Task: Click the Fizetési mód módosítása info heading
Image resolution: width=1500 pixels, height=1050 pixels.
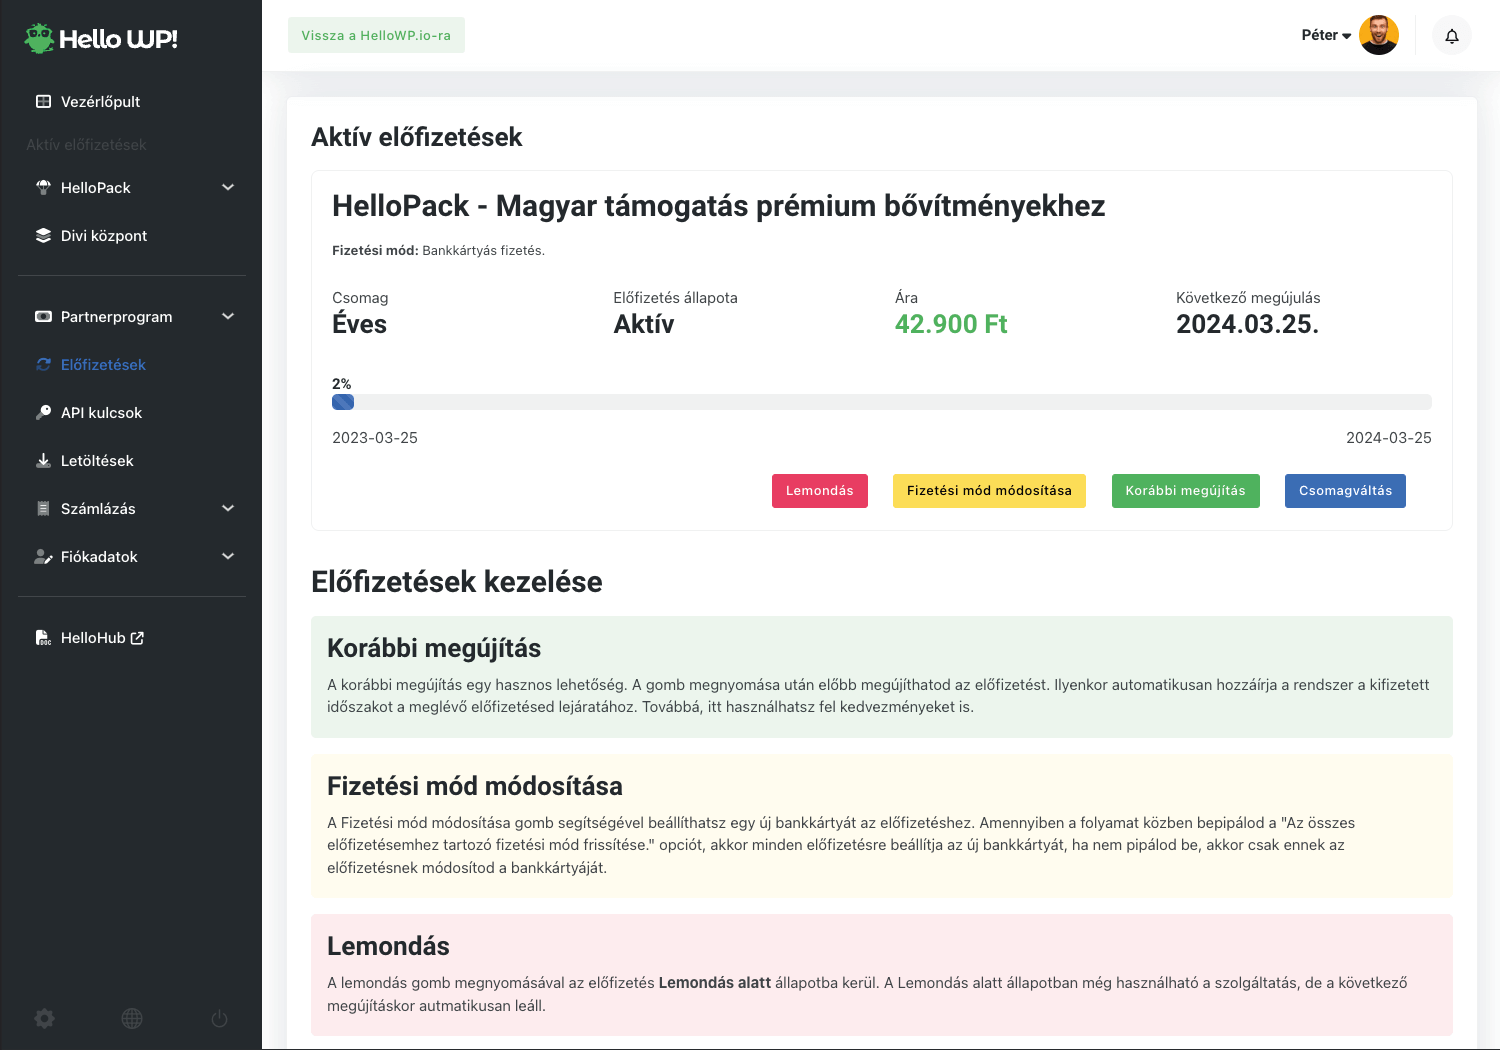Action: 475,786
